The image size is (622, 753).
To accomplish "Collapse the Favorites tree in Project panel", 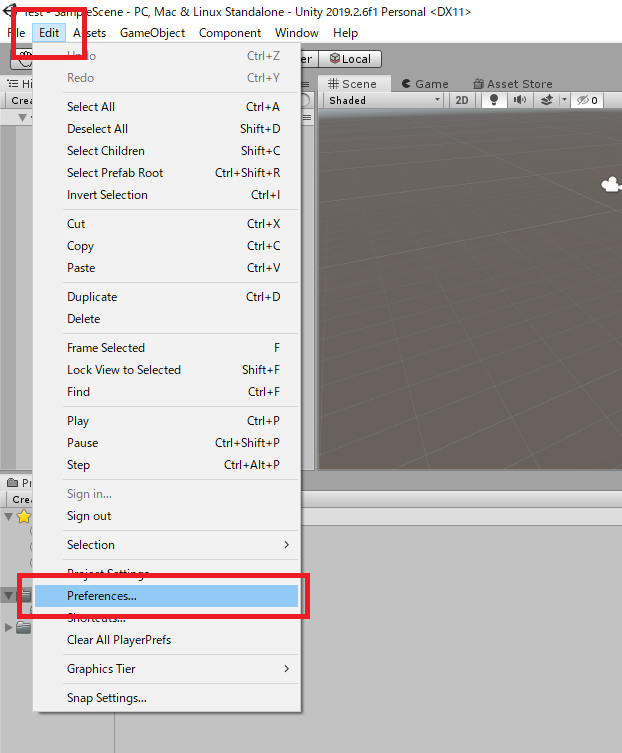I will tap(9, 516).
